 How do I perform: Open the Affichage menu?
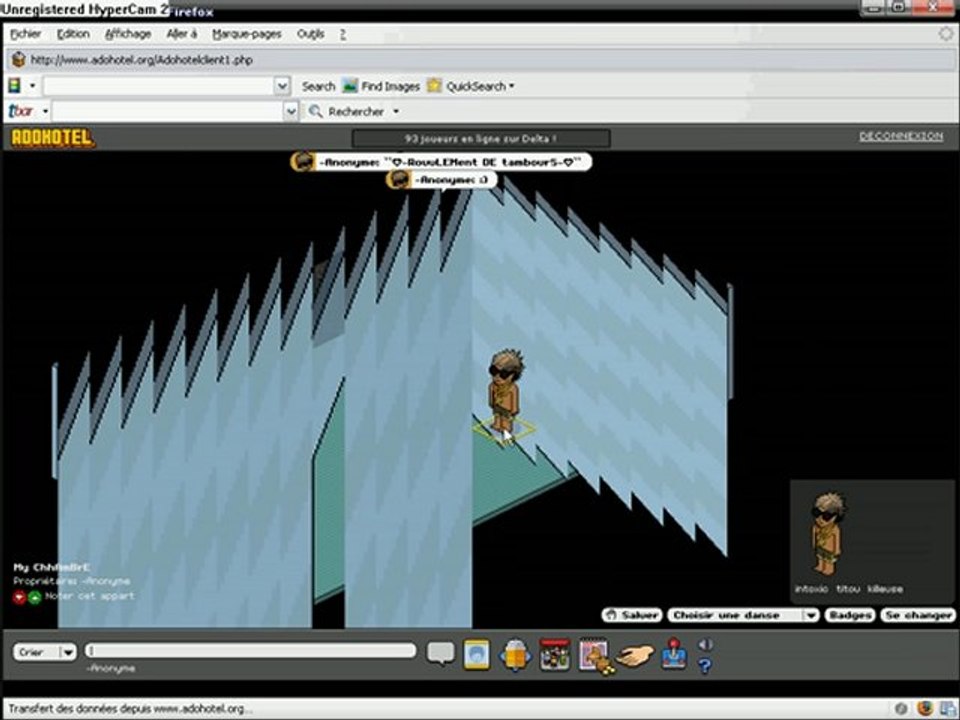(x=128, y=34)
